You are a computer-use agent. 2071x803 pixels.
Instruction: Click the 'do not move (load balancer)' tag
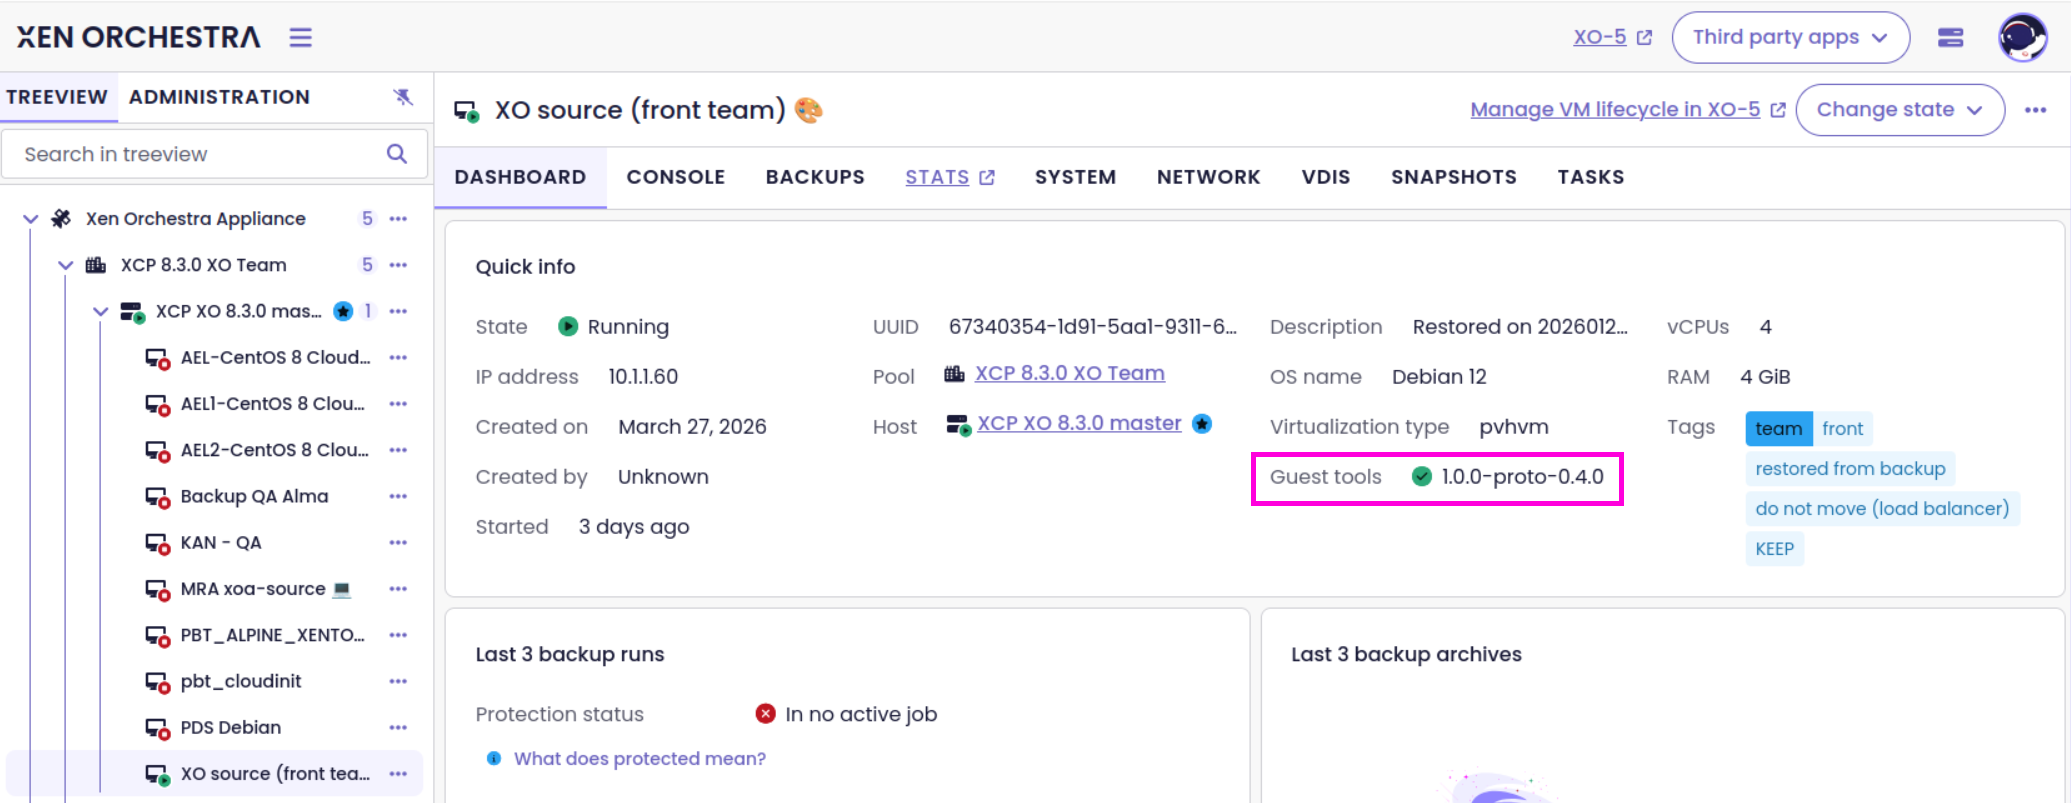point(1882,509)
